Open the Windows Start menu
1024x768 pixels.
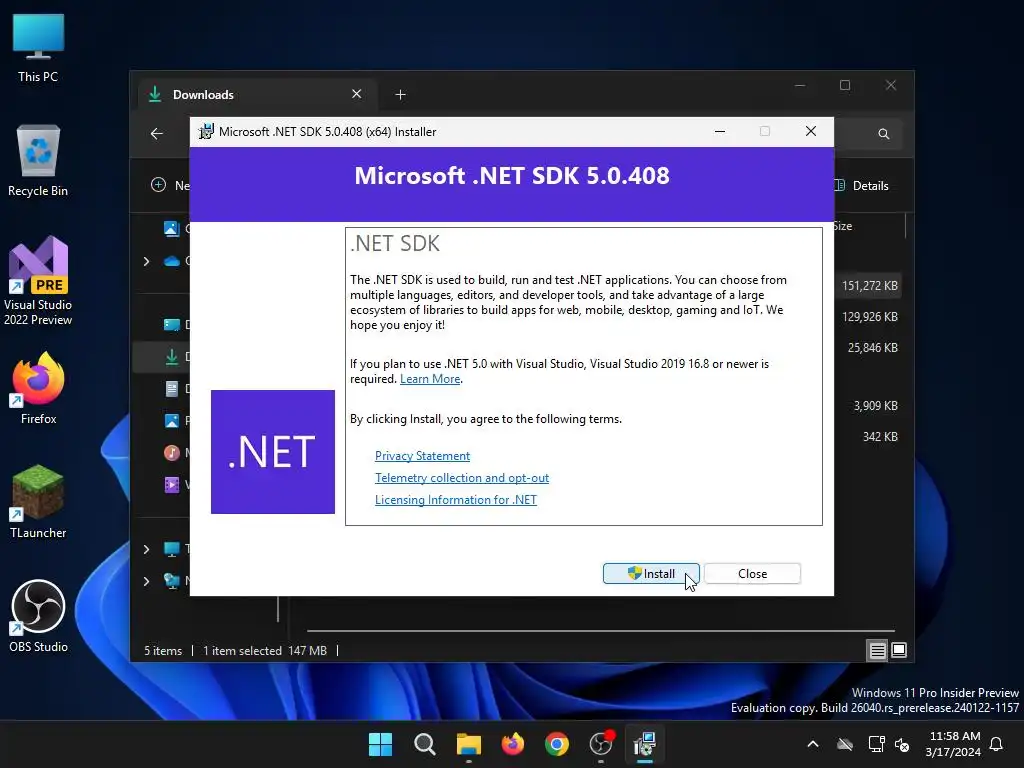381,744
